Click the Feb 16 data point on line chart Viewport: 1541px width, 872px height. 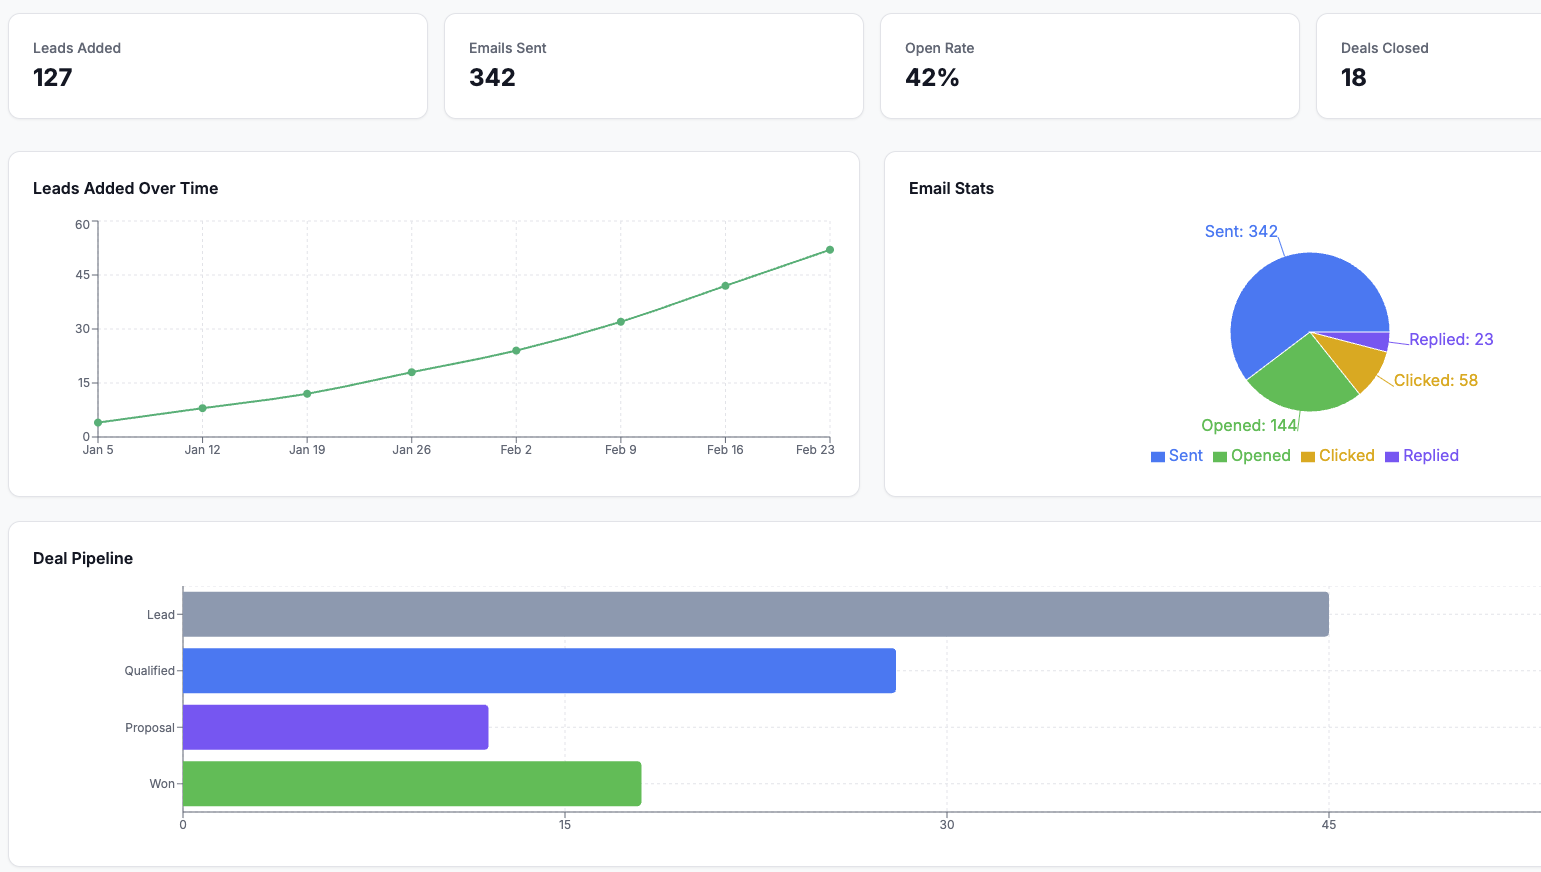[725, 286]
